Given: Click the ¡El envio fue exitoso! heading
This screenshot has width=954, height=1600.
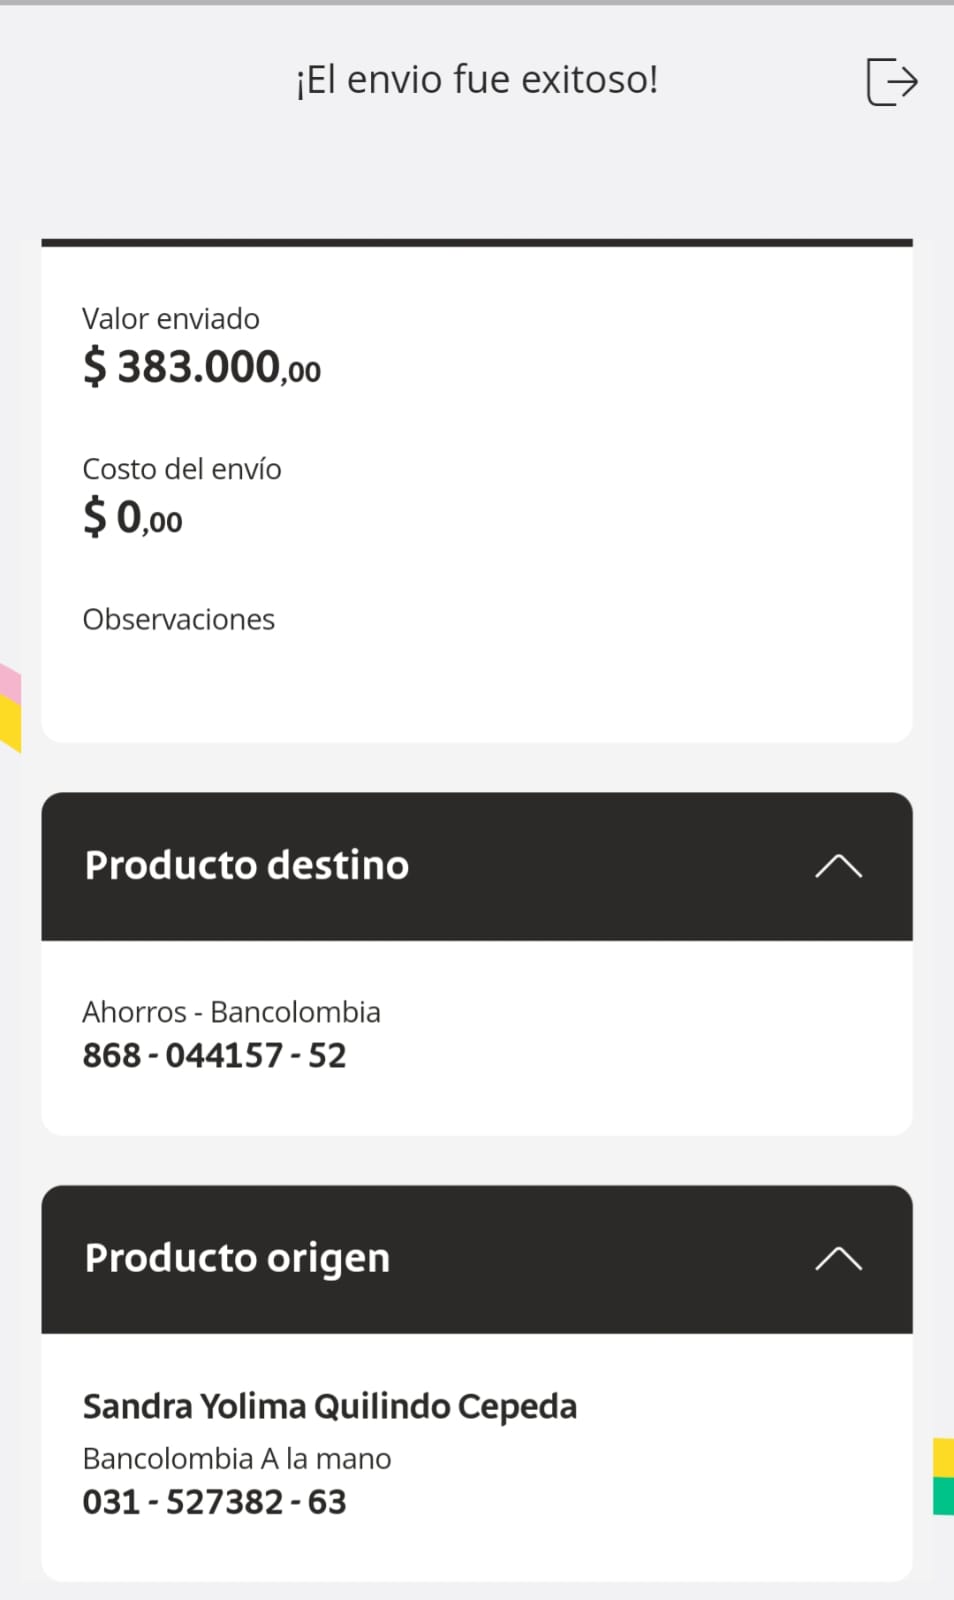Looking at the screenshot, I should click(x=477, y=80).
